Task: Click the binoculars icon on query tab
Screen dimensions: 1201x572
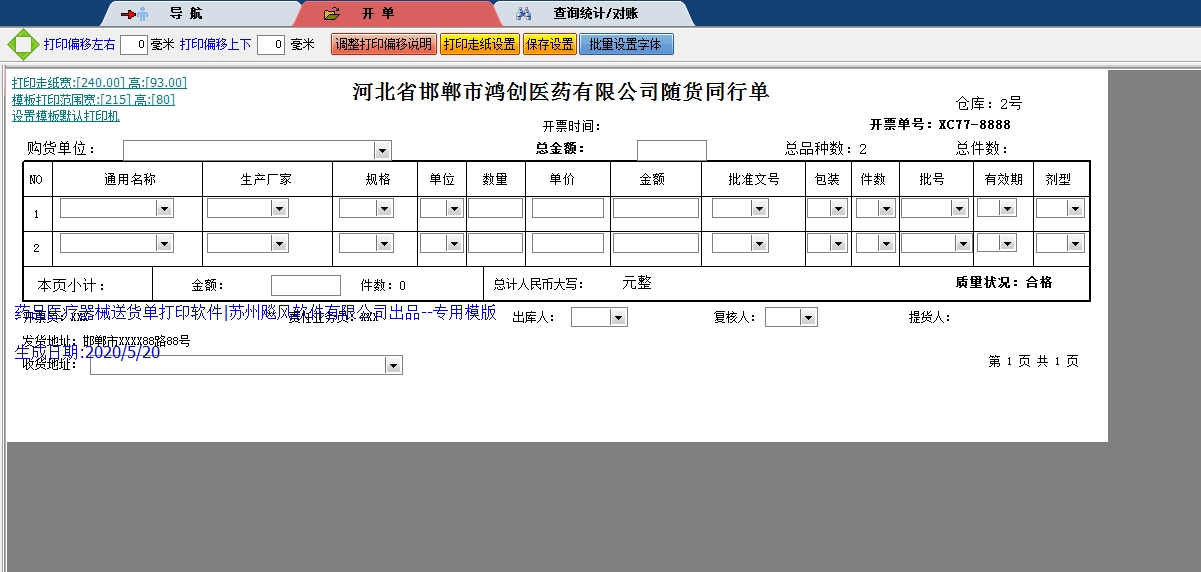Action: [523, 14]
